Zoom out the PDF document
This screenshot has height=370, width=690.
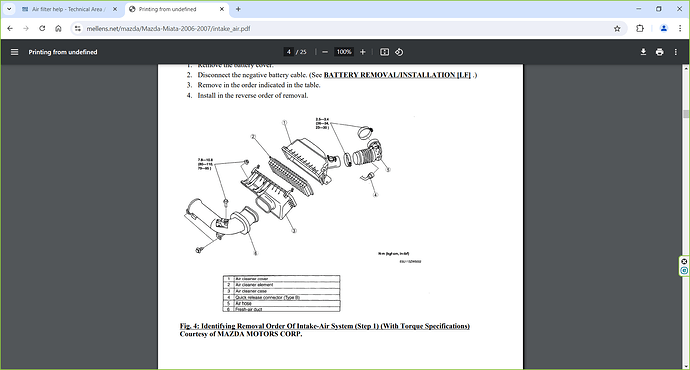[x=325, y=52]
